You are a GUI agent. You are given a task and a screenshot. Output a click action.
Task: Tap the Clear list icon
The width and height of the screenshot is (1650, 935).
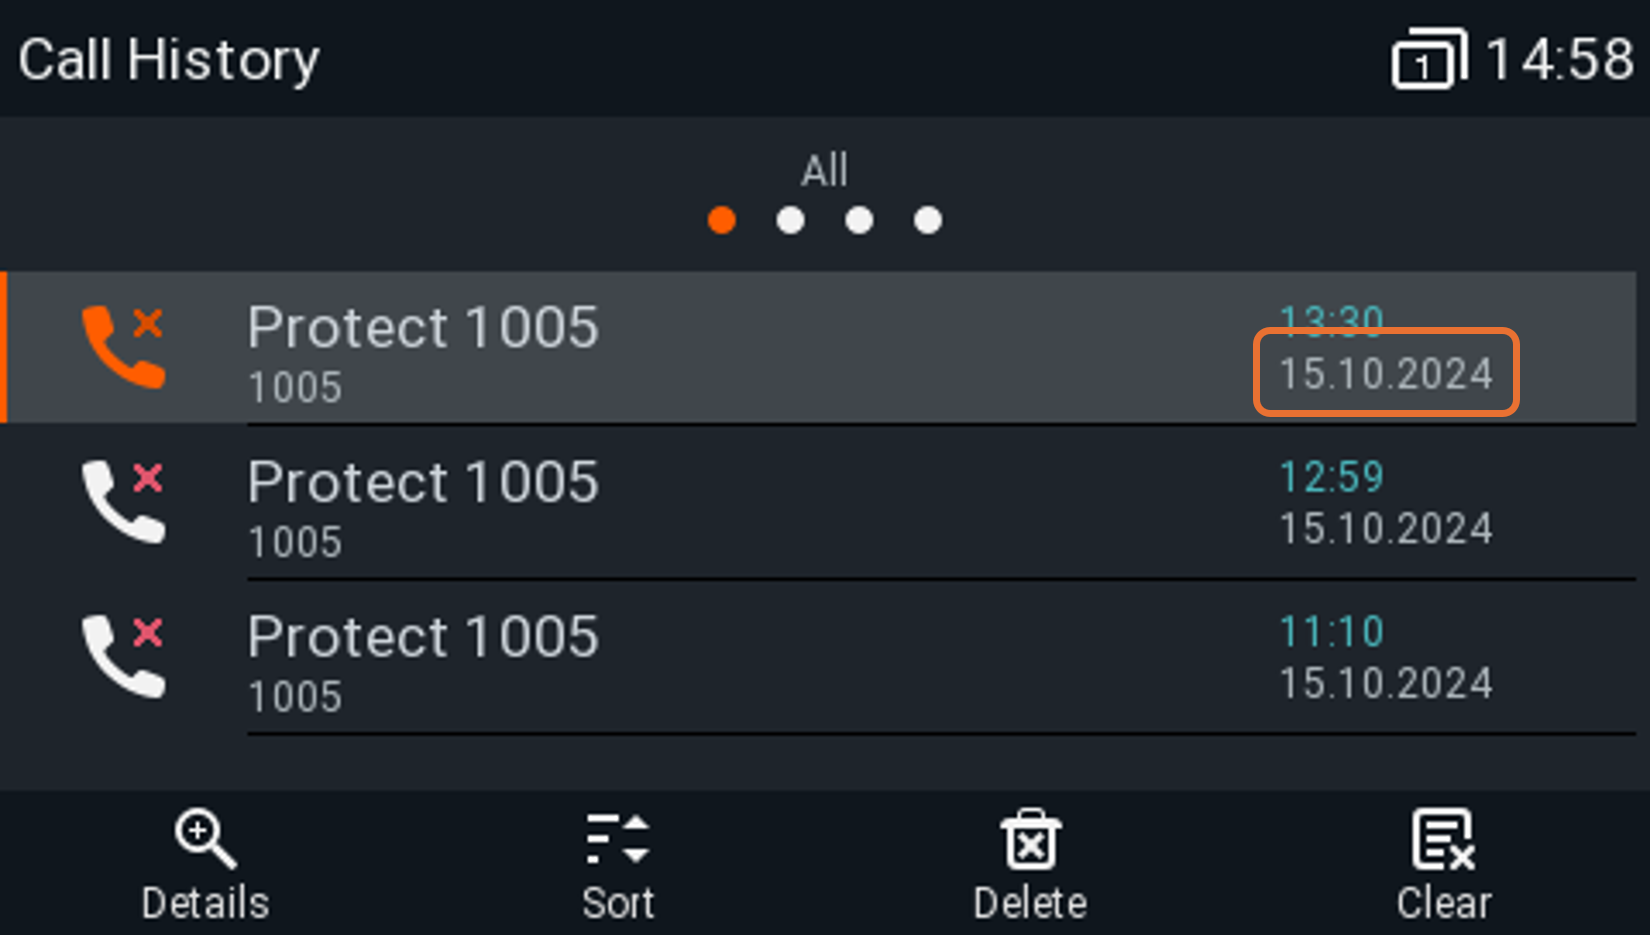[x=1443, y=838]
